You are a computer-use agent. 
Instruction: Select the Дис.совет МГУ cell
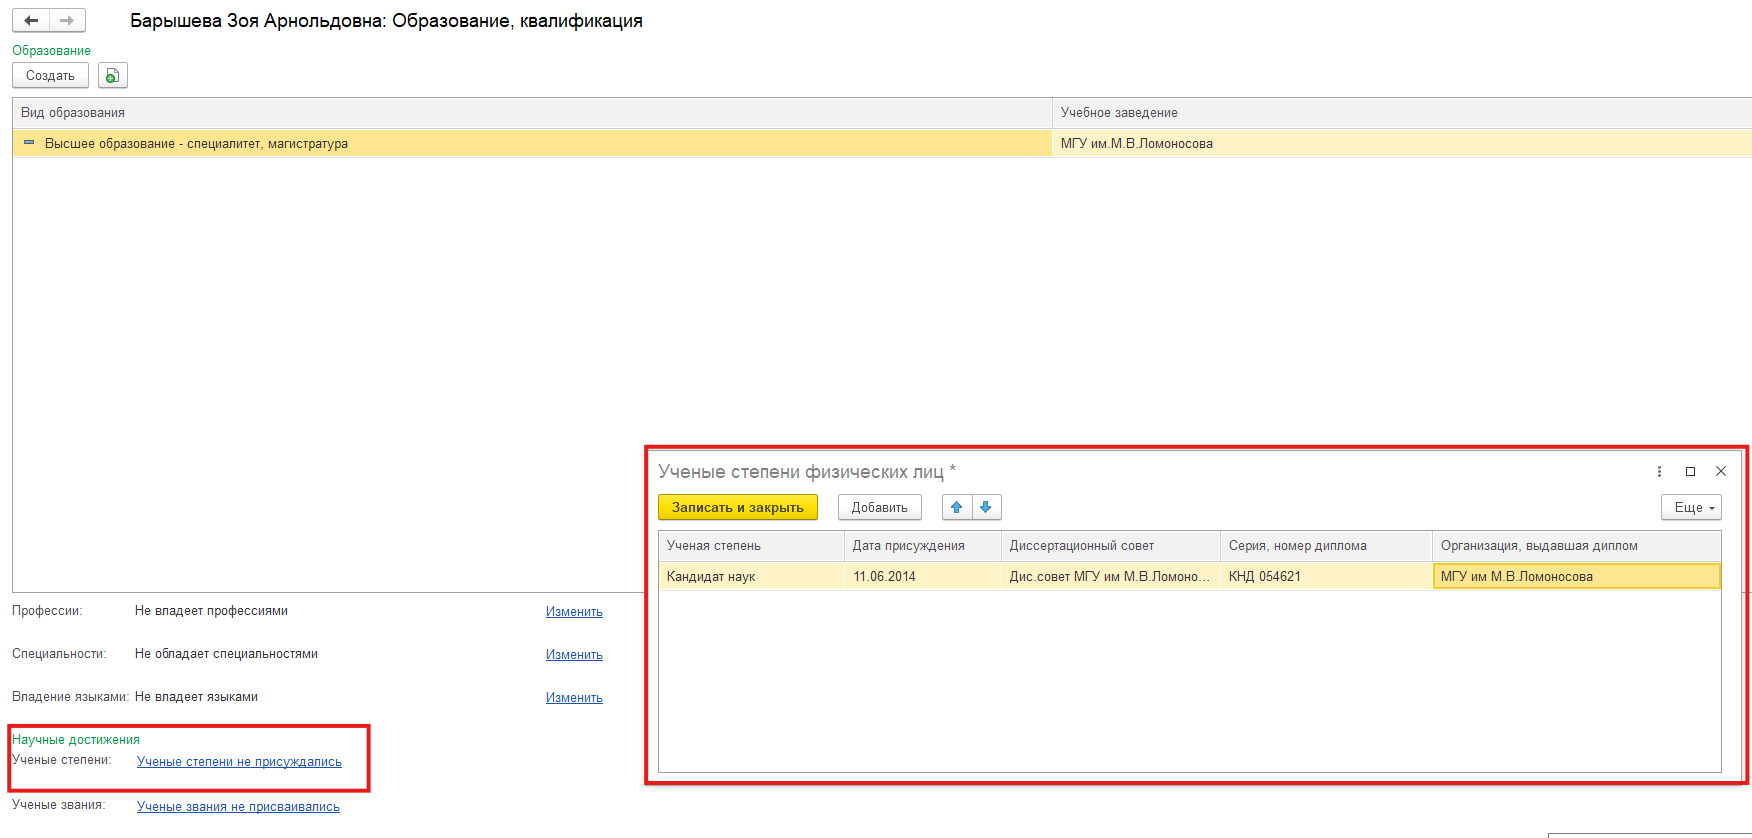(1111, 577)
